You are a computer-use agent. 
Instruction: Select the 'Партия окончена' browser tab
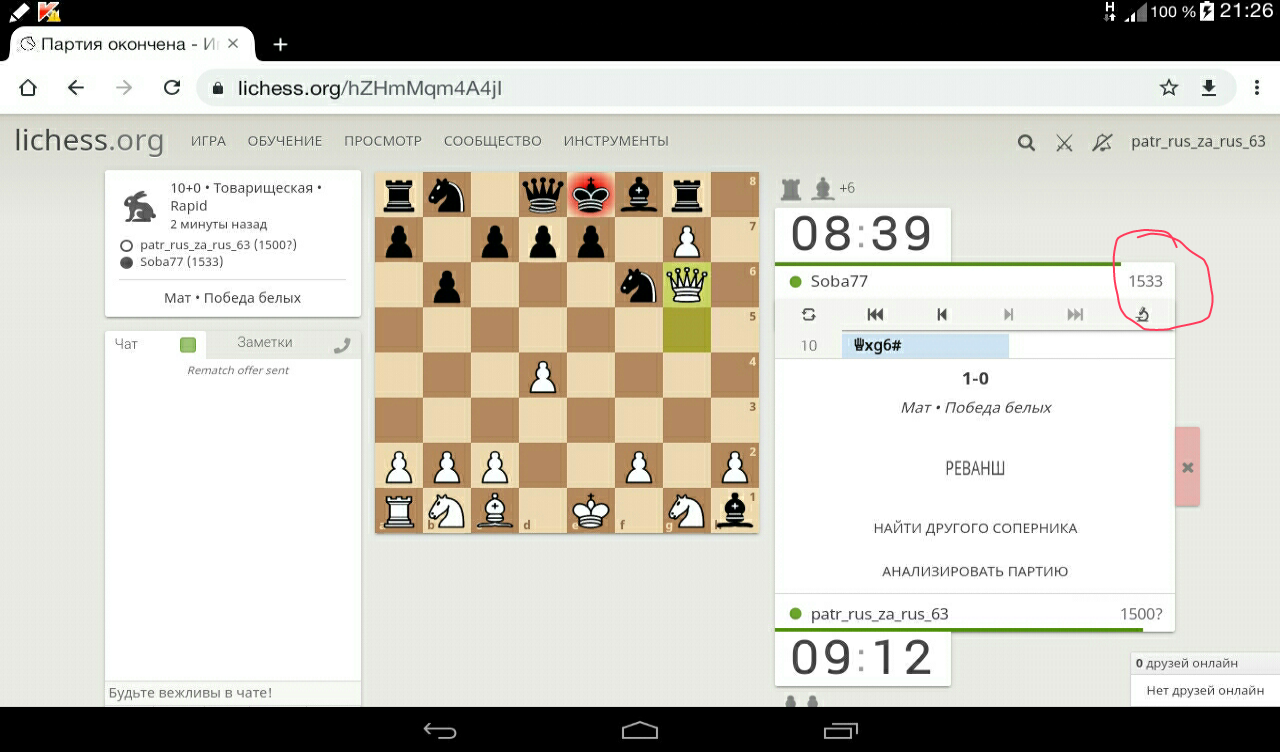click(131, 44)
